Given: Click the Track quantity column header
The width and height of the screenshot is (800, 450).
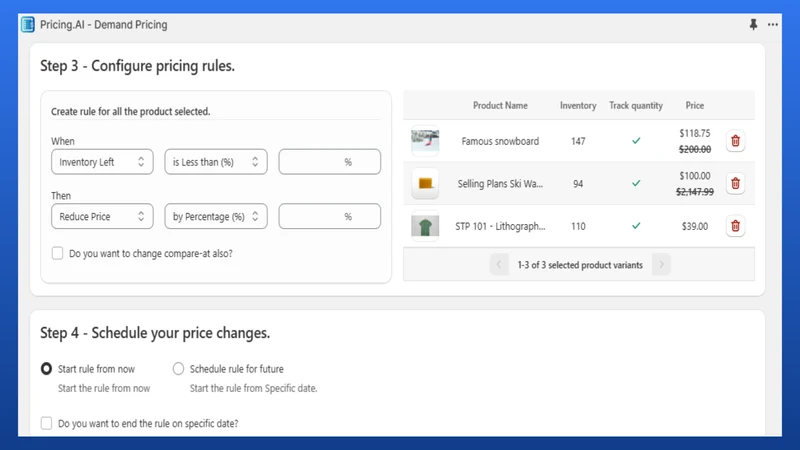Looking at the screenshot, I should (636, 105).
